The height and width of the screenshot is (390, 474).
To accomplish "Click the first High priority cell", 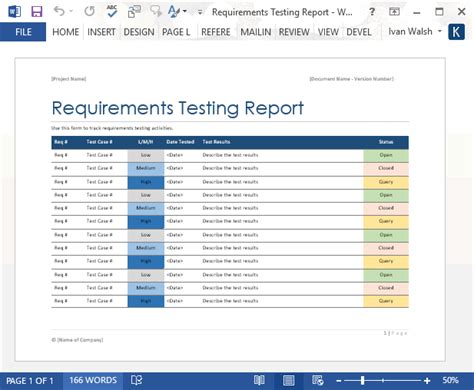I will 146,182.
